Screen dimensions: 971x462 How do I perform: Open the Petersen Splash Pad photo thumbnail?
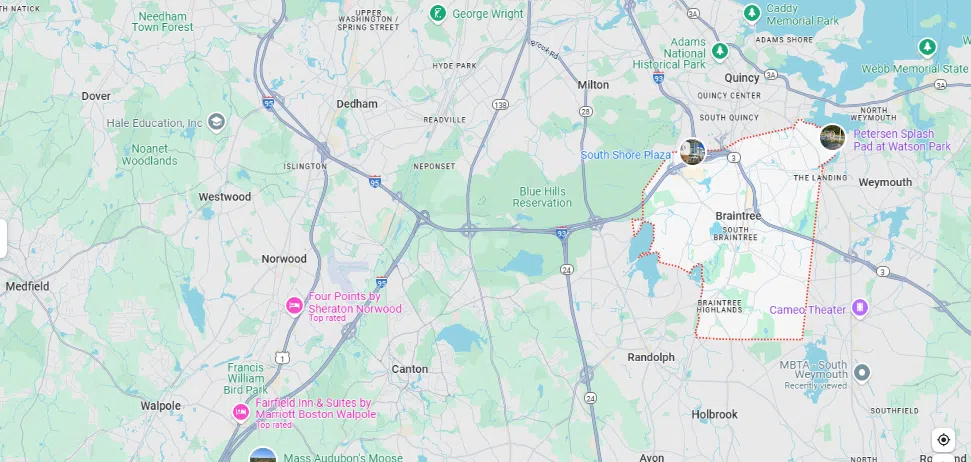(832, 137)
